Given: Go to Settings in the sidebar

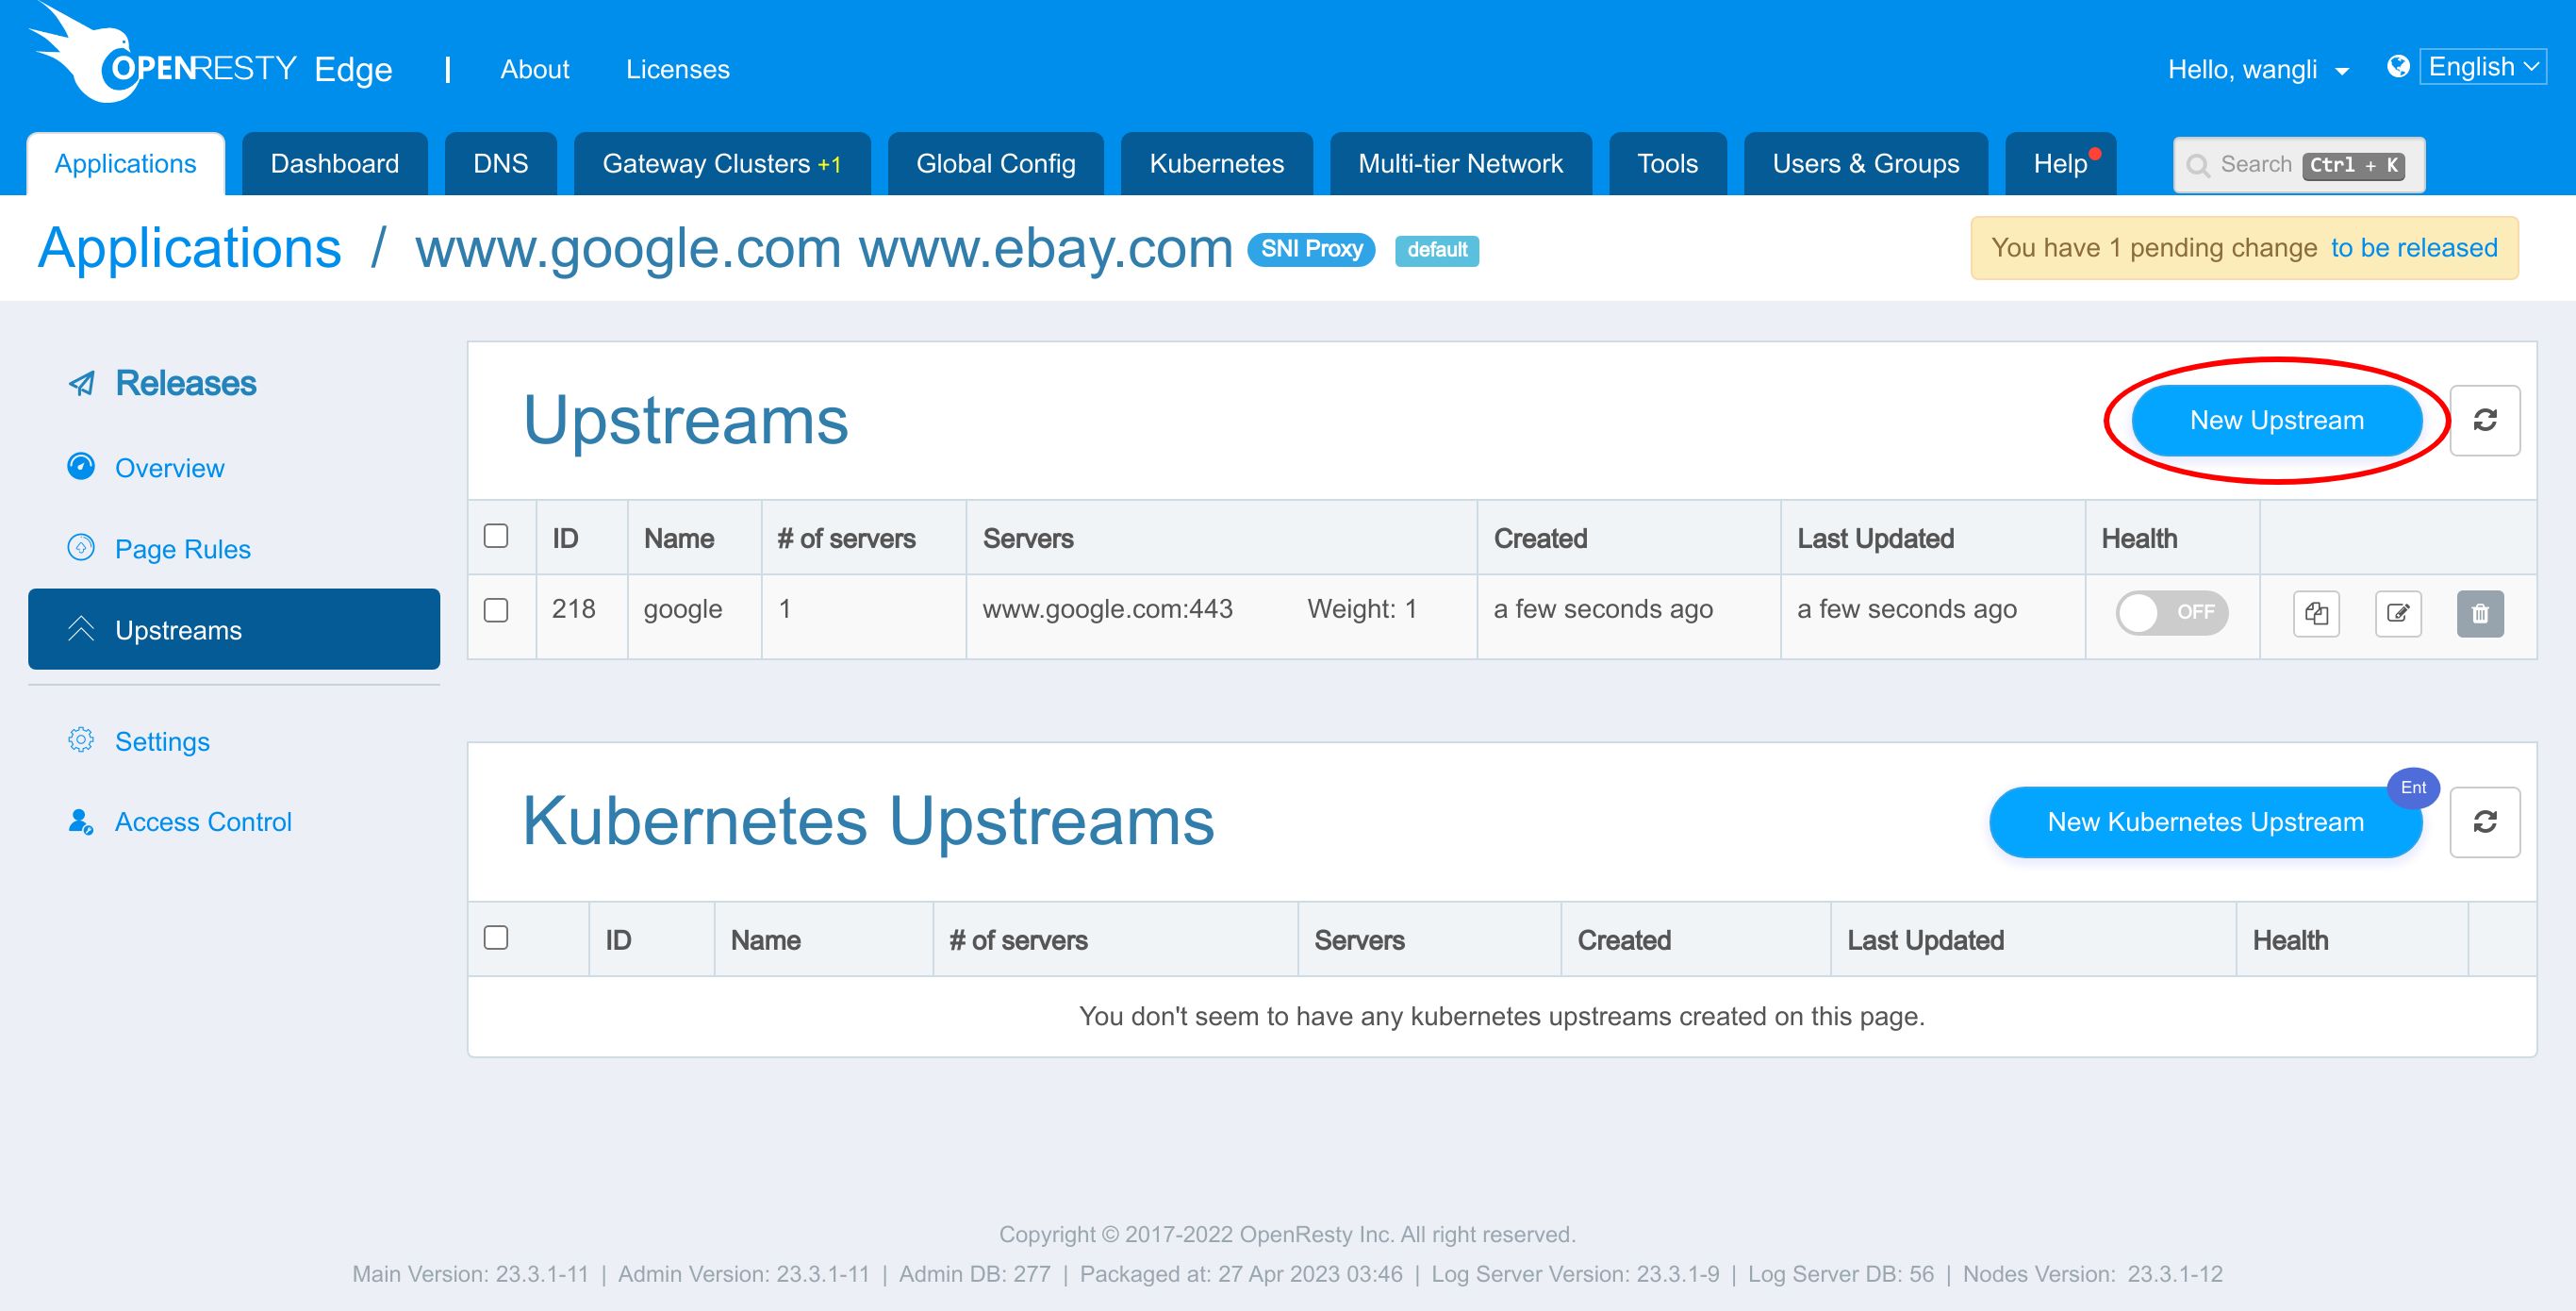Looking at the screenshot, I should pos(162,741).
